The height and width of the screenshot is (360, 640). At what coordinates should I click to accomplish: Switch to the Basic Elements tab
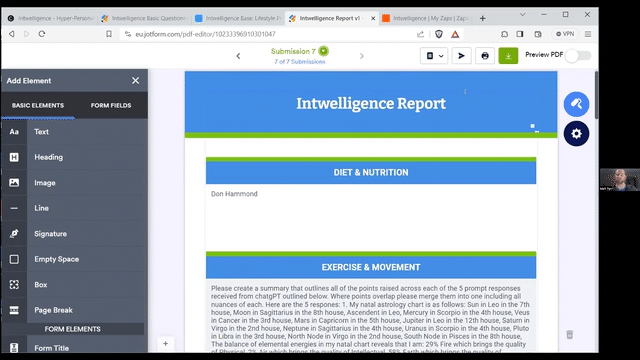38,105
